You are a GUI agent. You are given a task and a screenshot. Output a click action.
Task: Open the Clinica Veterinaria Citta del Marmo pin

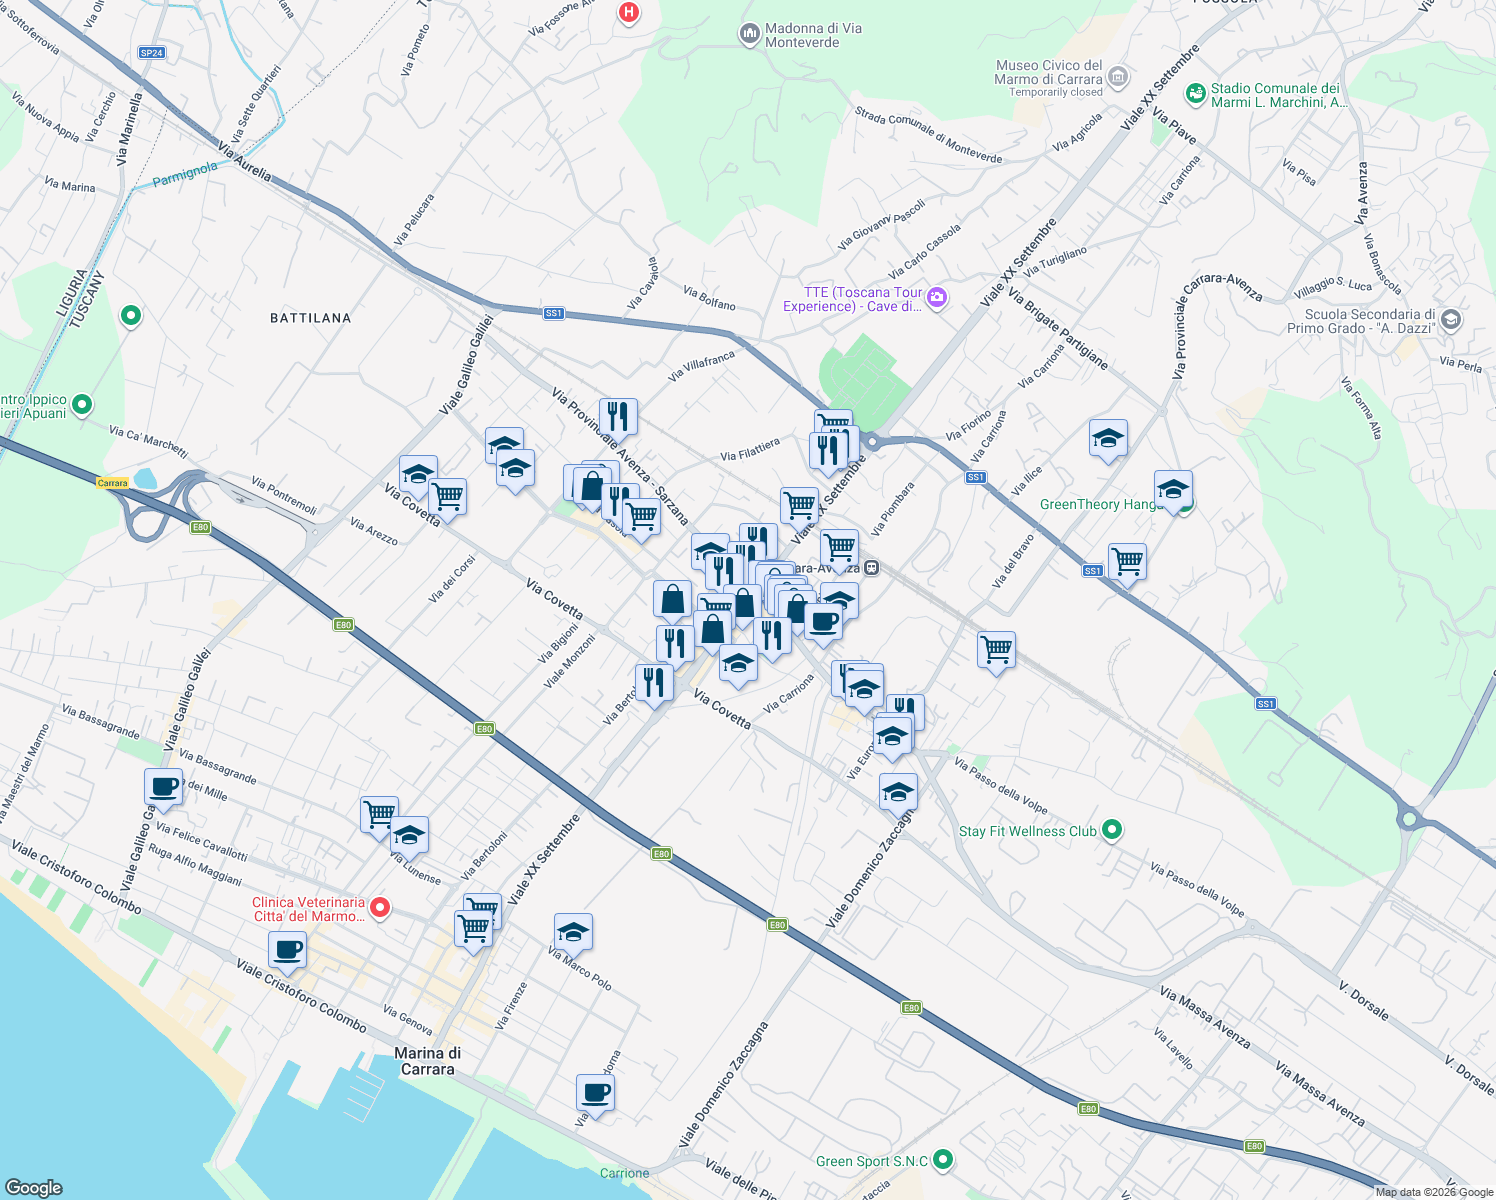point(380,910)
